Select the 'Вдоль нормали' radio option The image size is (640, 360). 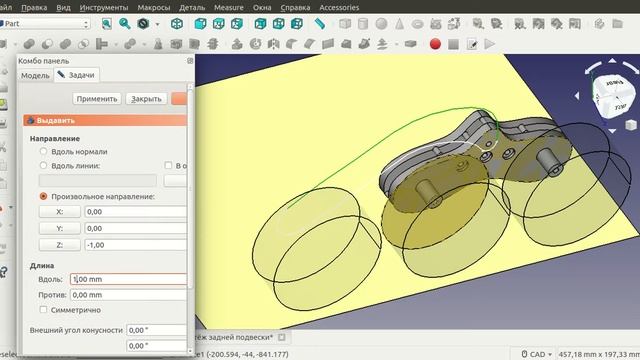click(43, 151)
